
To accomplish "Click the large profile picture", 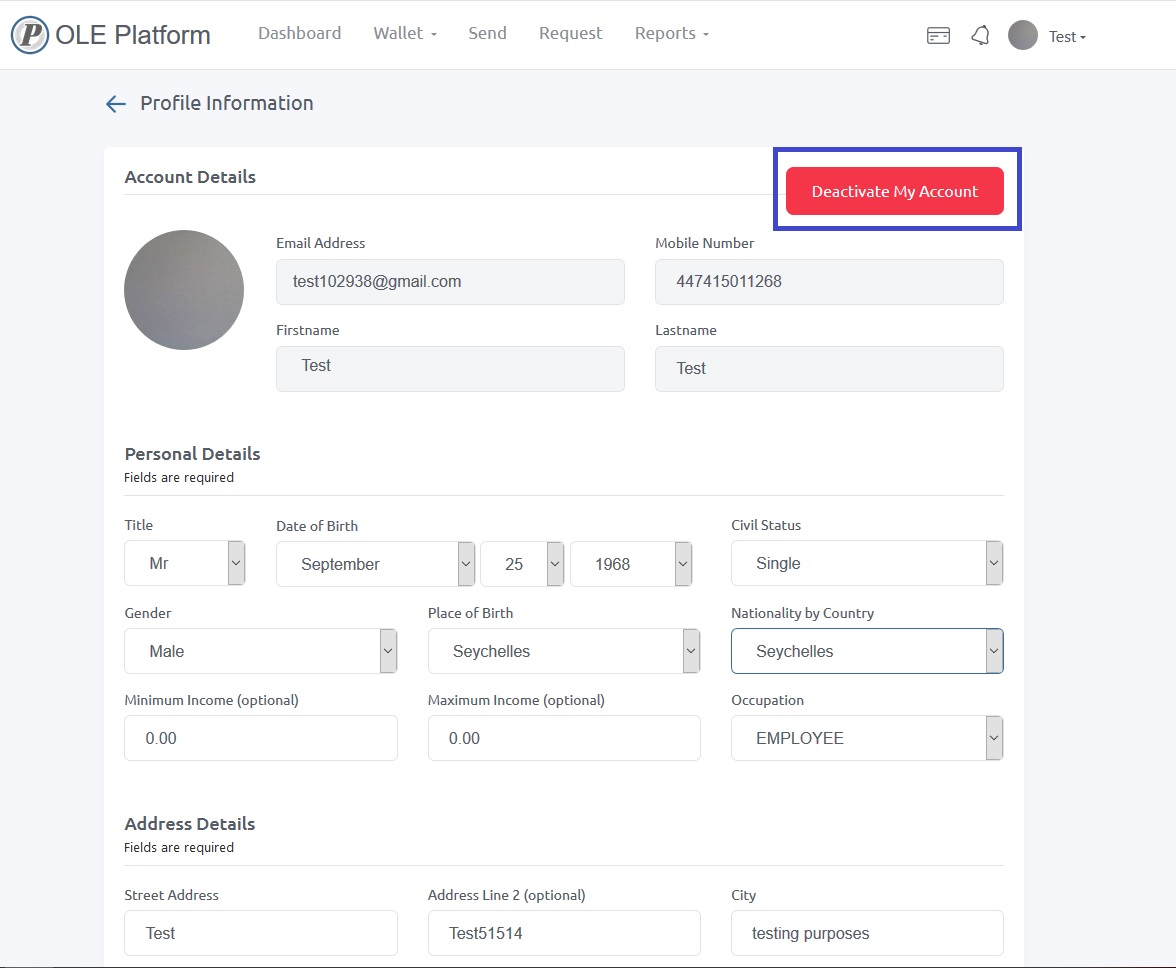I will [x=184, y=289].
